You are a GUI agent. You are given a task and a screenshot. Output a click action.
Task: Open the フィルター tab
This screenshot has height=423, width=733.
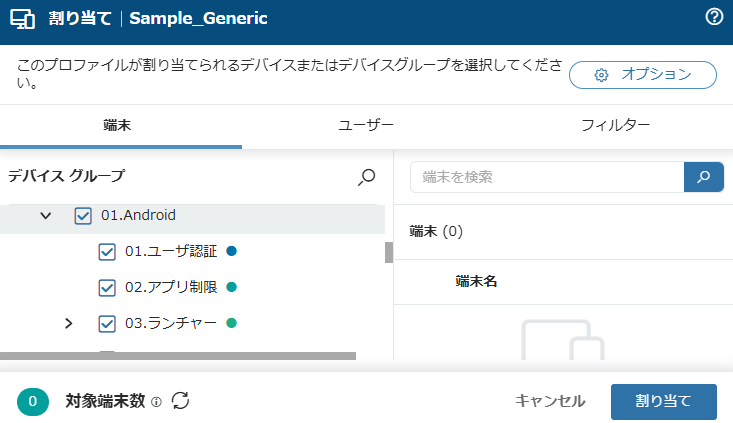click(615, 126)
